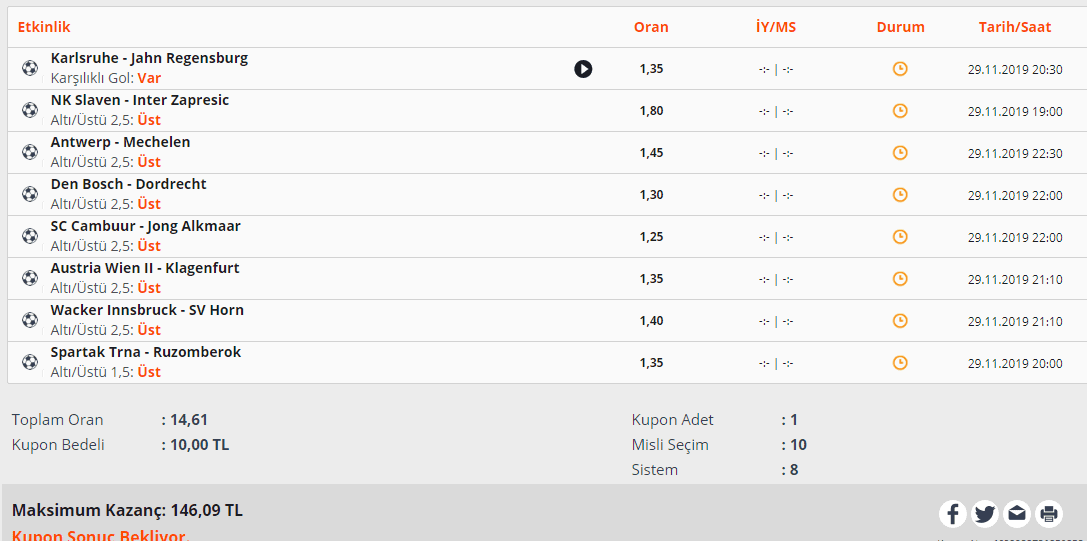Click the pending clock icon for Antwerp - Mechelen
The height and width of the screenshot is (541, 1087).
click(x=900, y=153)
